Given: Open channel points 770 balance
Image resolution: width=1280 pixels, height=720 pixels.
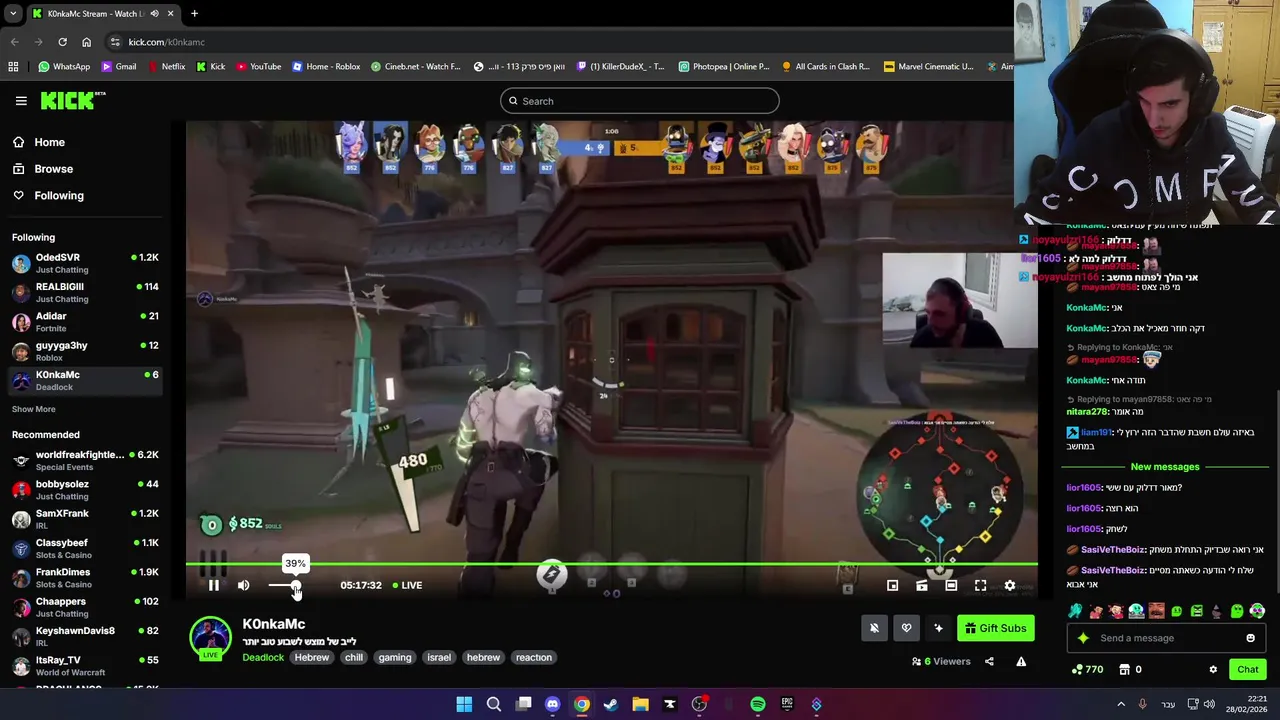Looking at the screenshot, I should [x=1087, y=670].
